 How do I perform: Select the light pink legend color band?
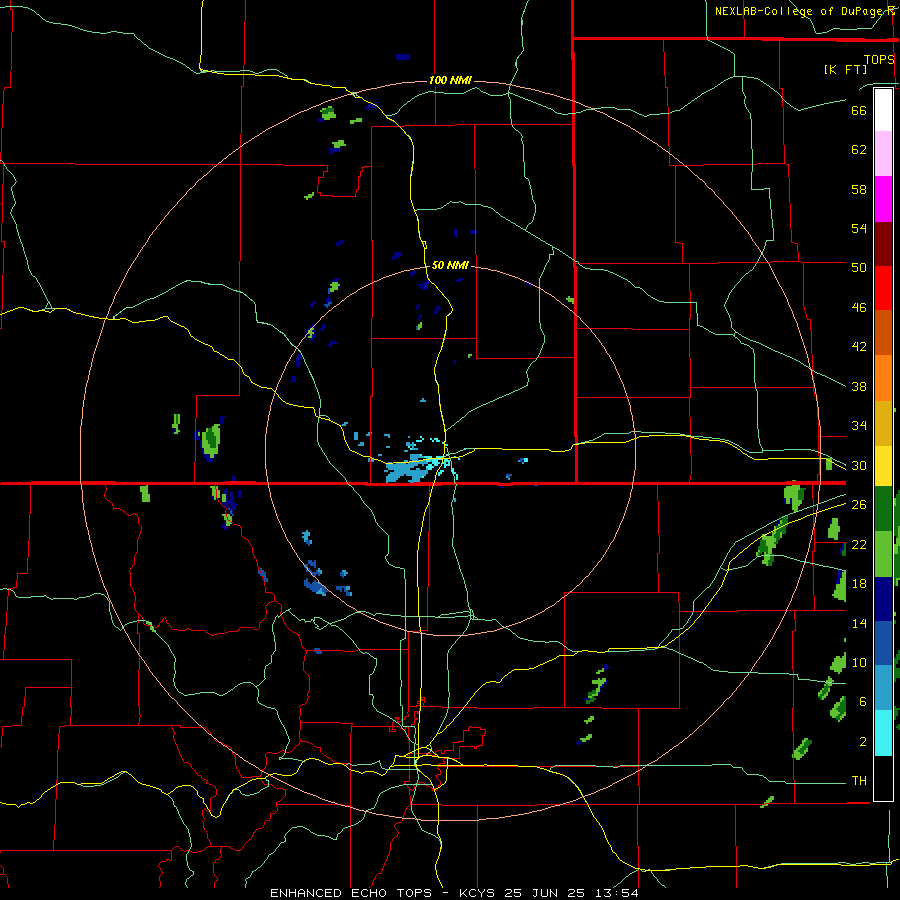point(883,154)
